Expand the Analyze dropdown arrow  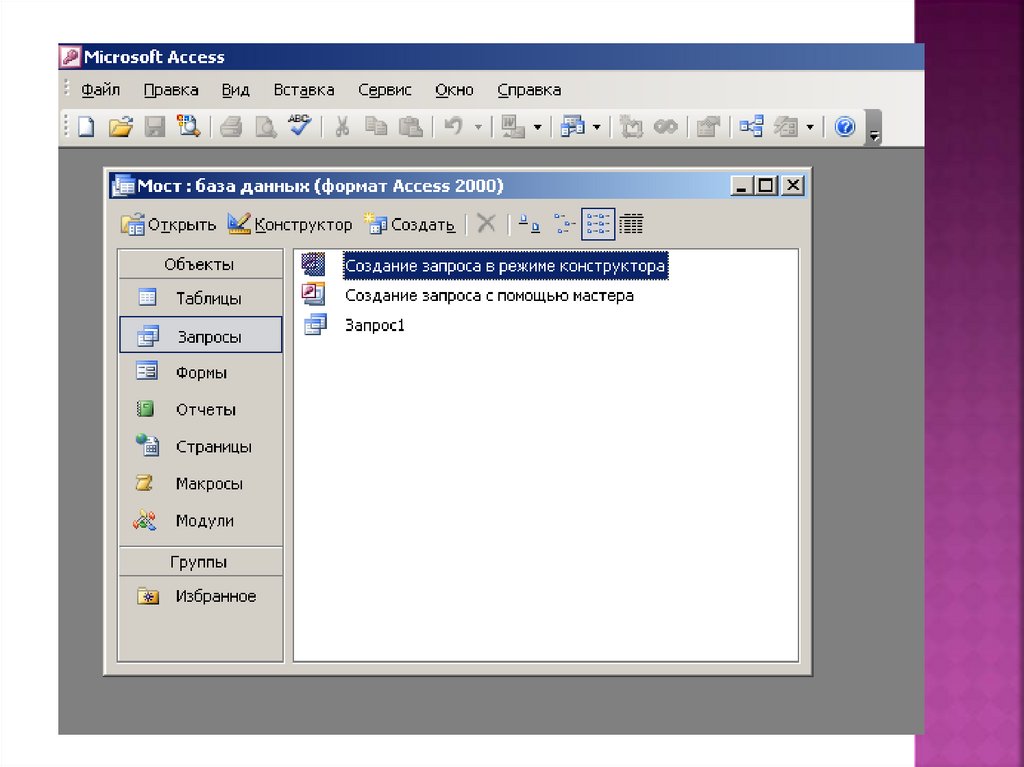596,127
